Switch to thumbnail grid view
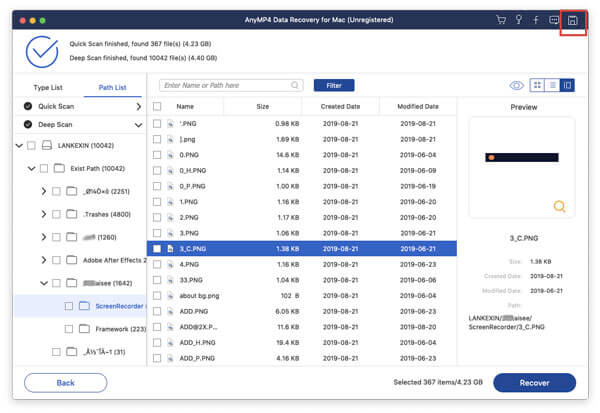 pos(537,85)
